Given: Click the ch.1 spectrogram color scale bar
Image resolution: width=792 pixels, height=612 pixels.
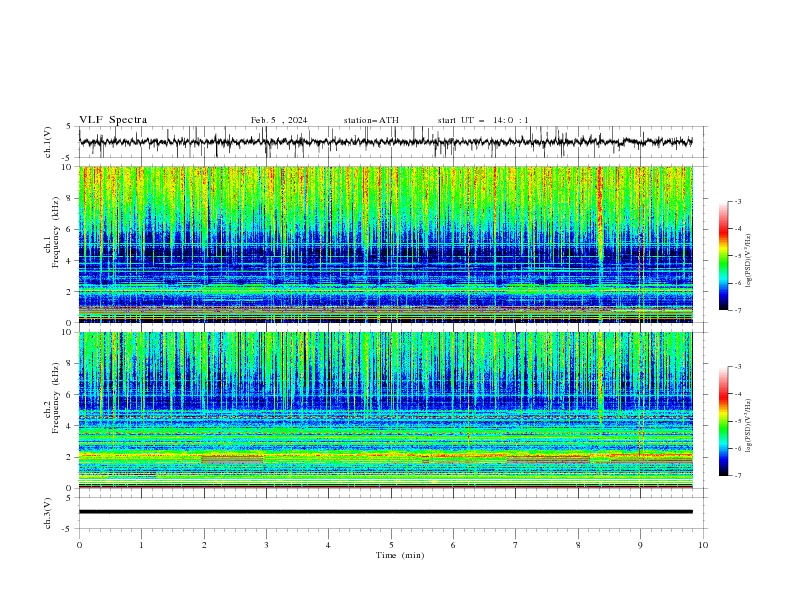Looking at the screenshot, I should (x=723, y=256).
